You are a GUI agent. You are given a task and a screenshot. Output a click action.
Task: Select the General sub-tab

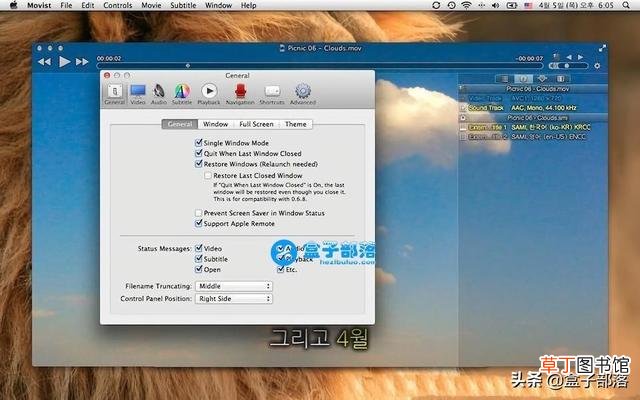[x=180, y=124]
